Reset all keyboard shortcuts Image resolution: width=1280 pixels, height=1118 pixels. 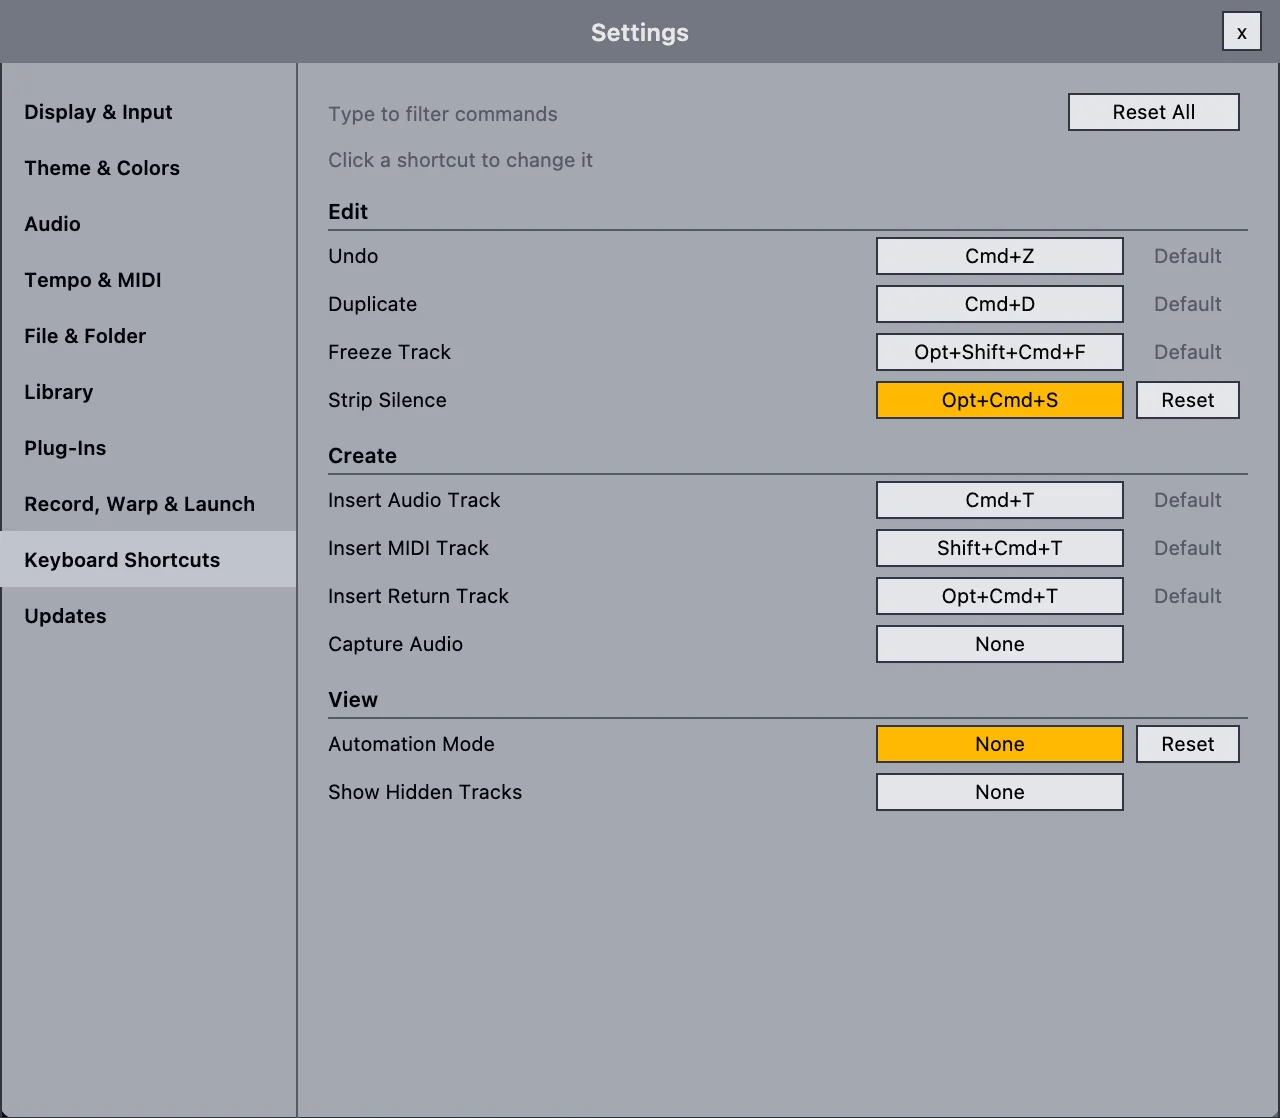1154,112
